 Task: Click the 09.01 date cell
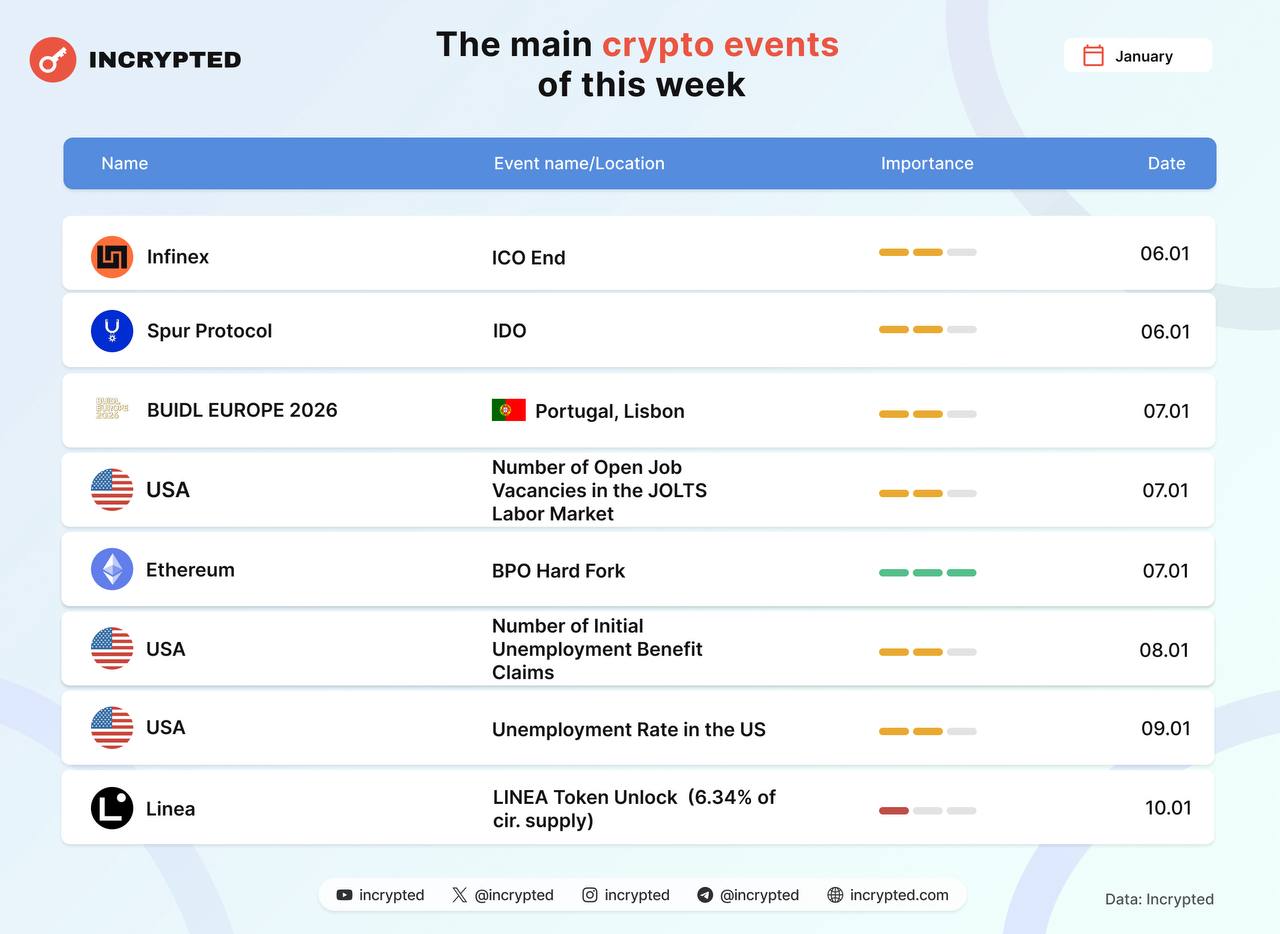pyautogui.click(x=1166, y=728)
